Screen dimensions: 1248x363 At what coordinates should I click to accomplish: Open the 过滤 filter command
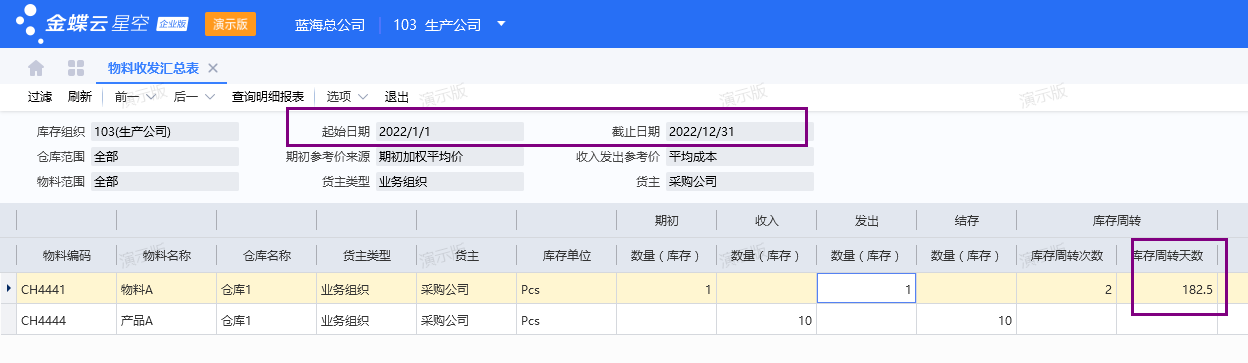[x=40, y=97]
